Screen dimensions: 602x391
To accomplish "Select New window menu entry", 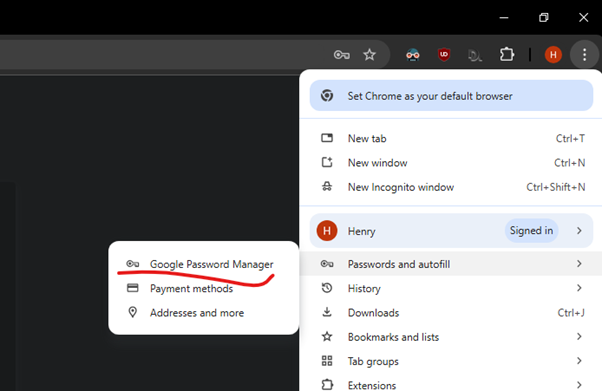I will [x=451, y=162].
